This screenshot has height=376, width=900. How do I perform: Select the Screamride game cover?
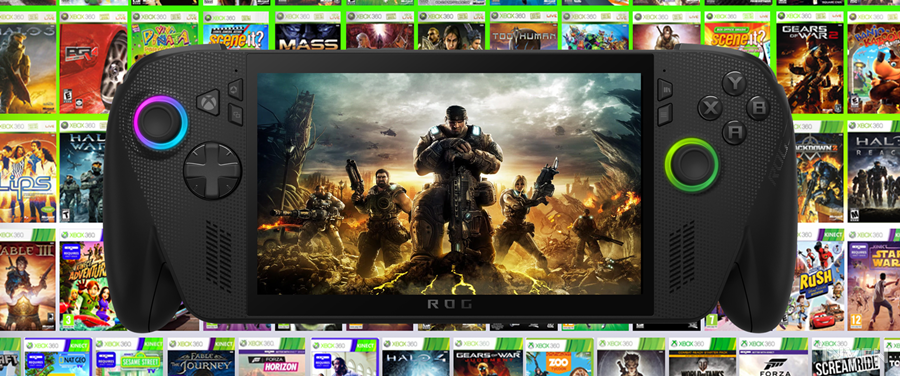click(845, 357)
